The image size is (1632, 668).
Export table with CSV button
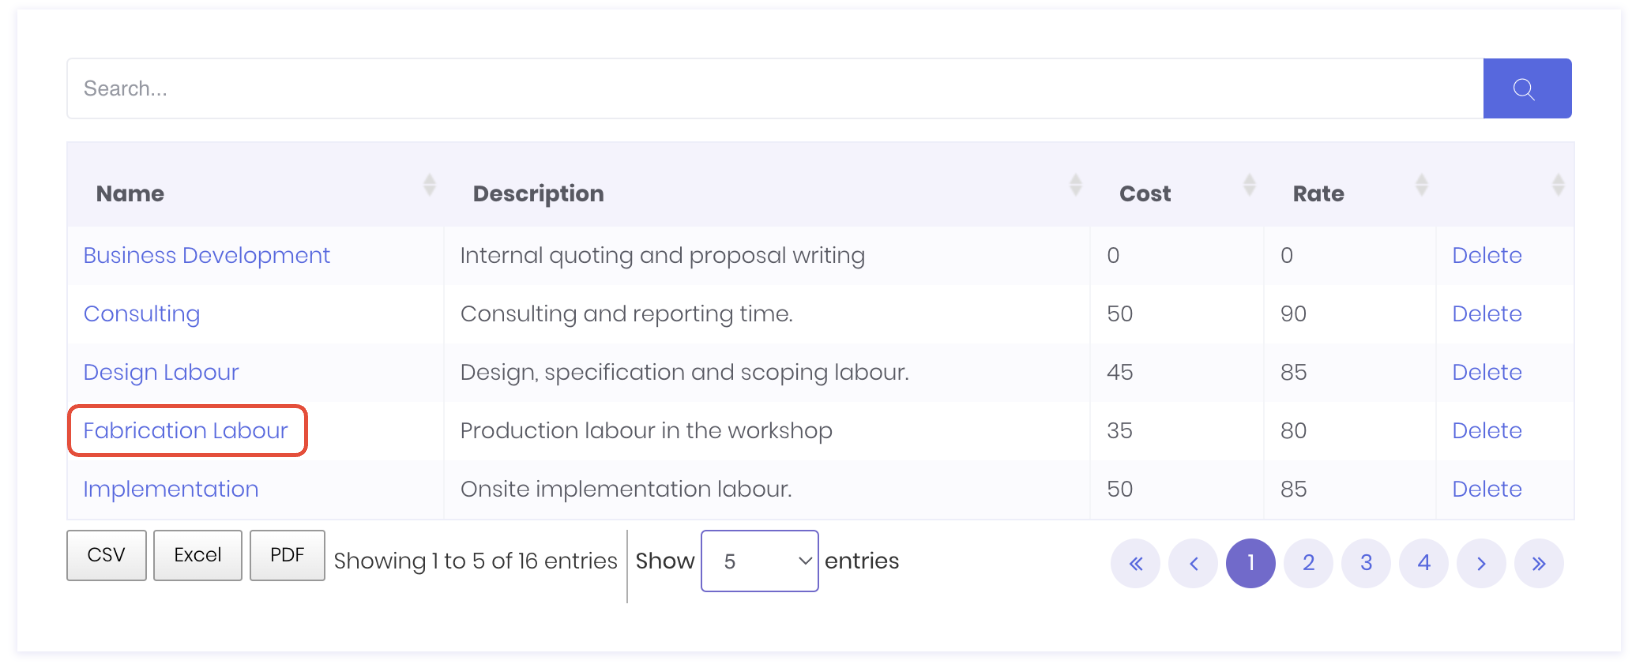(106, 555)
